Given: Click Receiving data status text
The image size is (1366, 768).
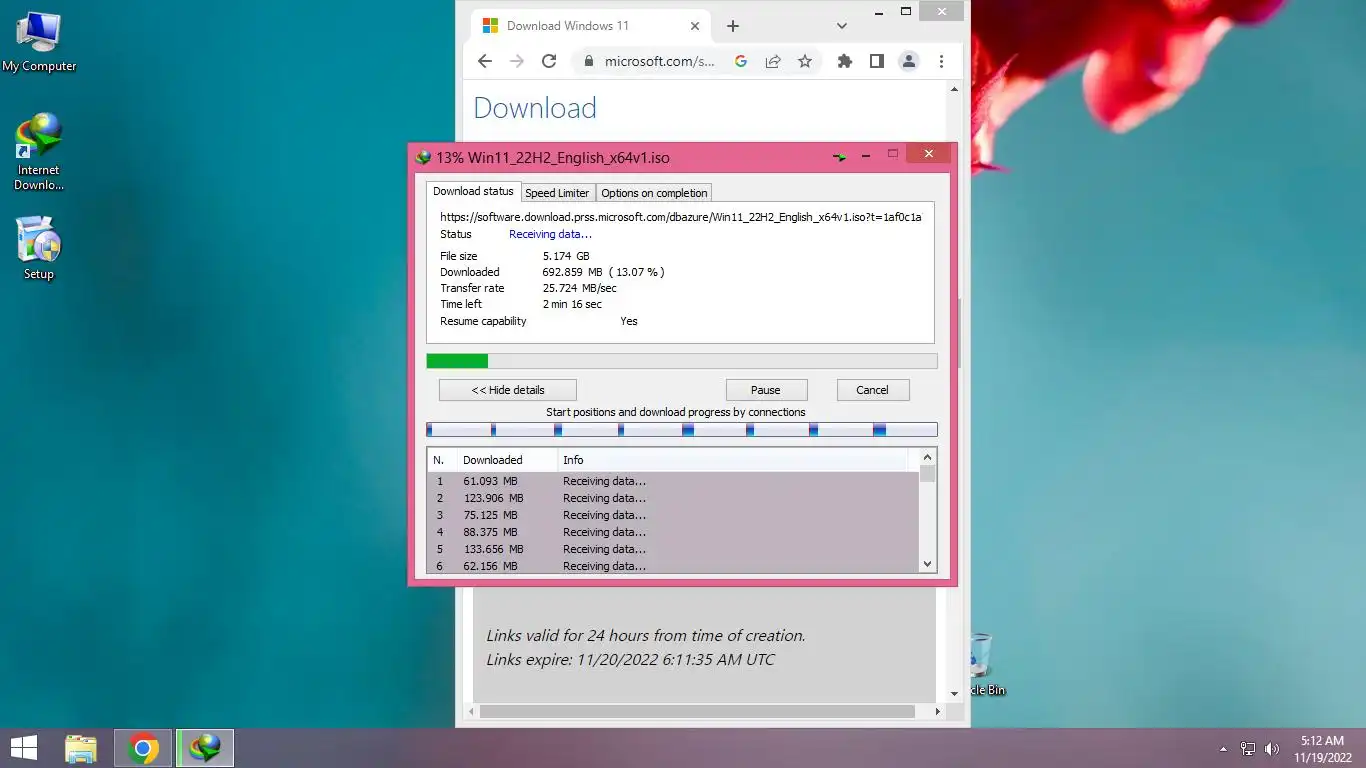Looking at the screenshot, I should point(550,234).
